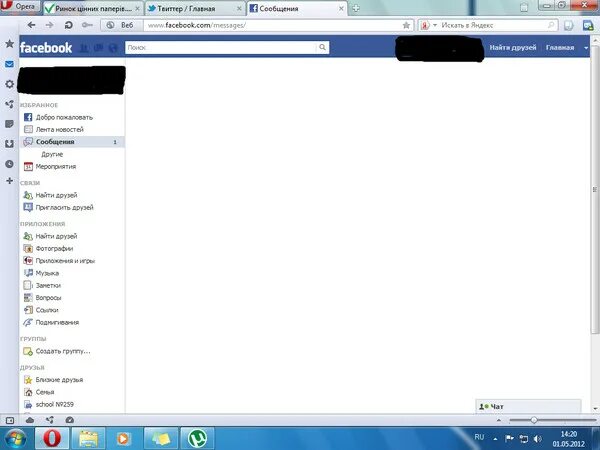Select the Сообщения browser tab
600x450 pixels.
[x=297, y=8]
